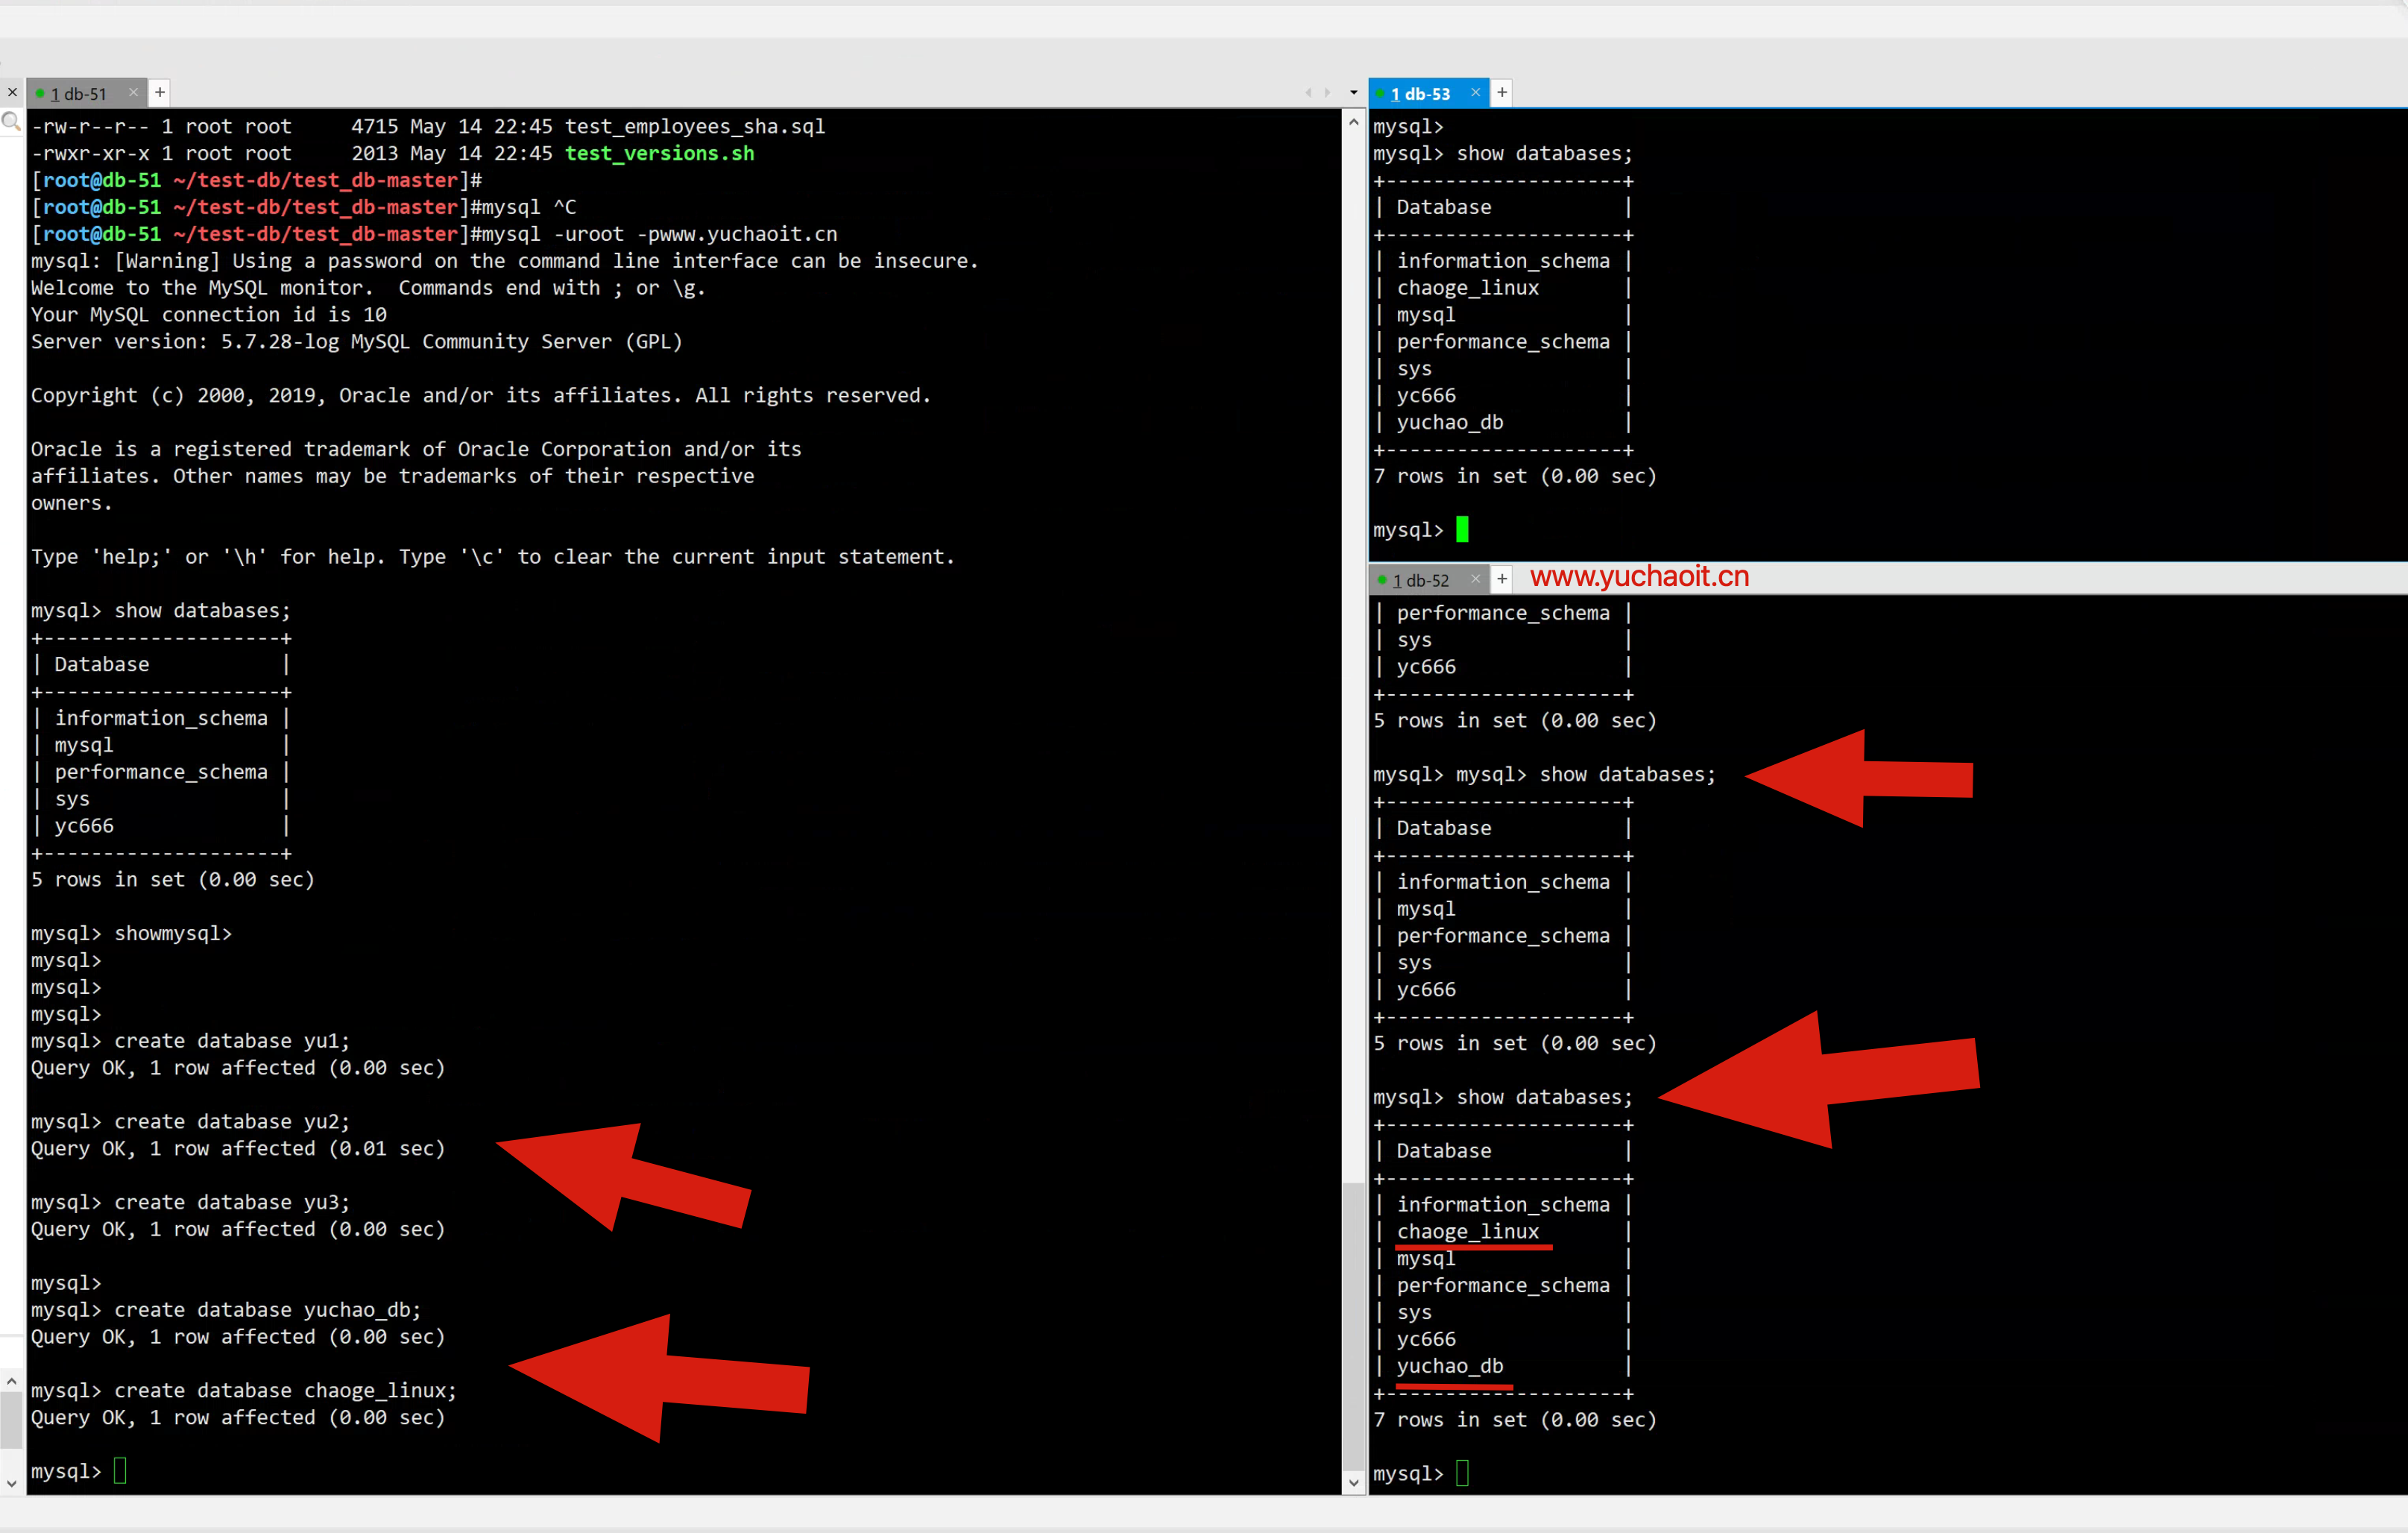Close the db-52 session tab
Screen dimensions: 2408x1533
[1476, 579]
